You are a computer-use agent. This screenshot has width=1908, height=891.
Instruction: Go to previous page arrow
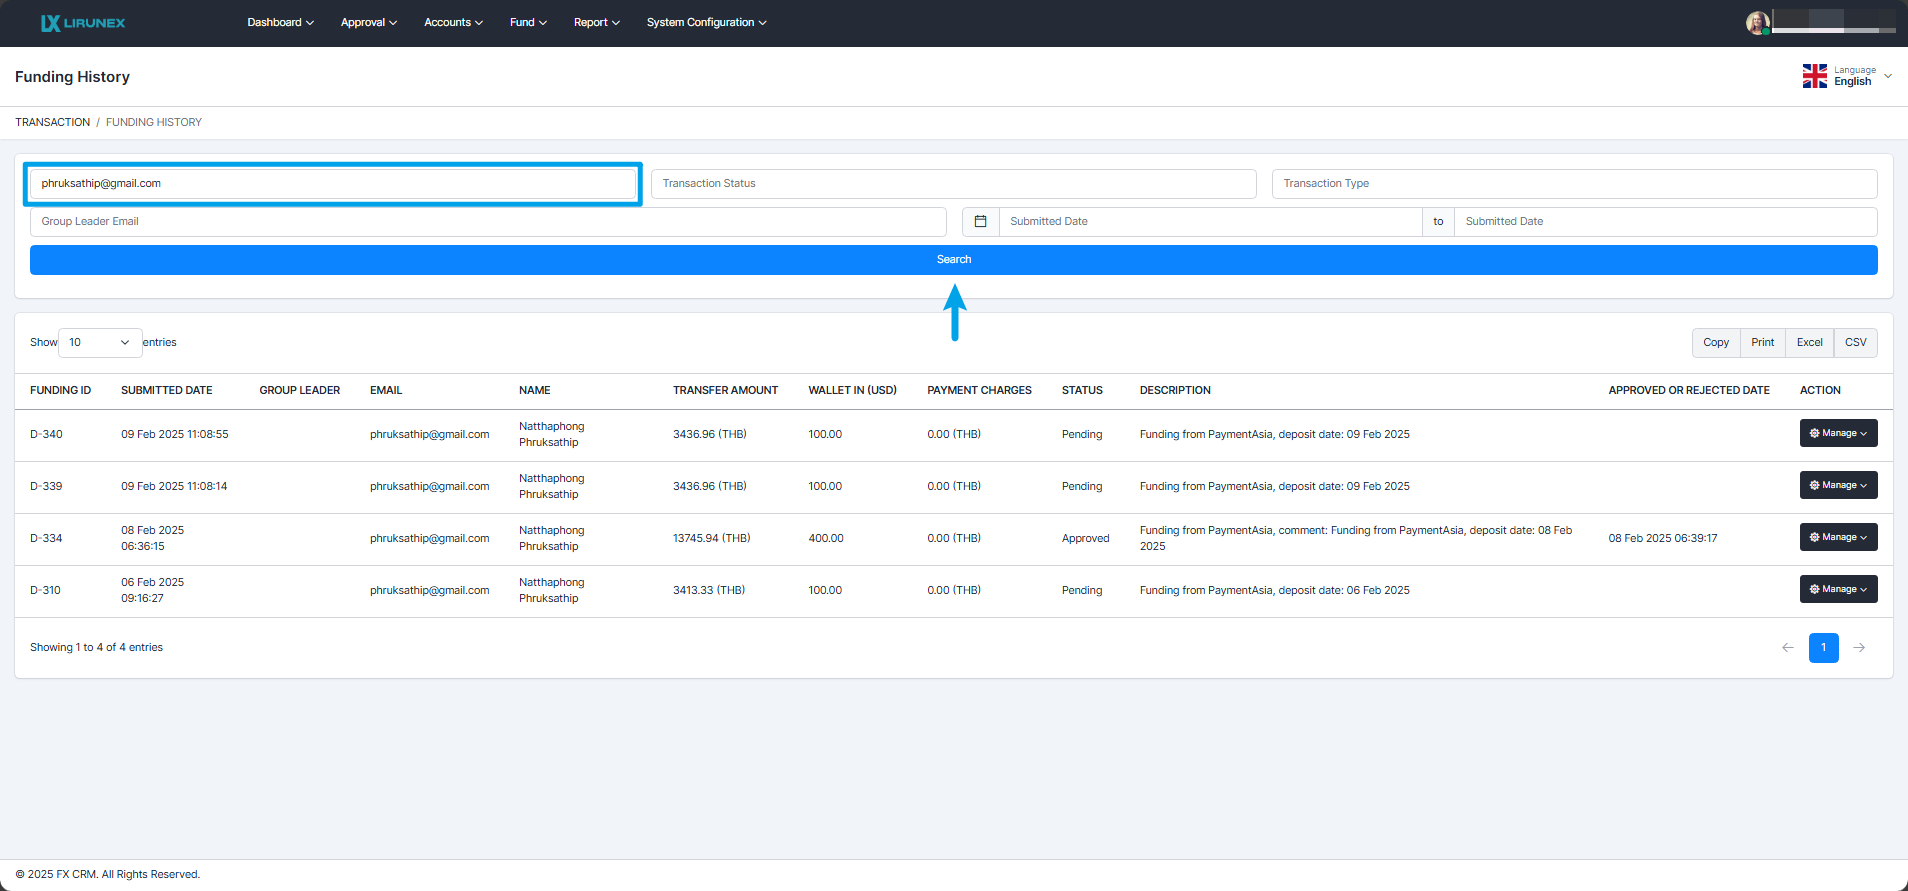[1788, 648]
